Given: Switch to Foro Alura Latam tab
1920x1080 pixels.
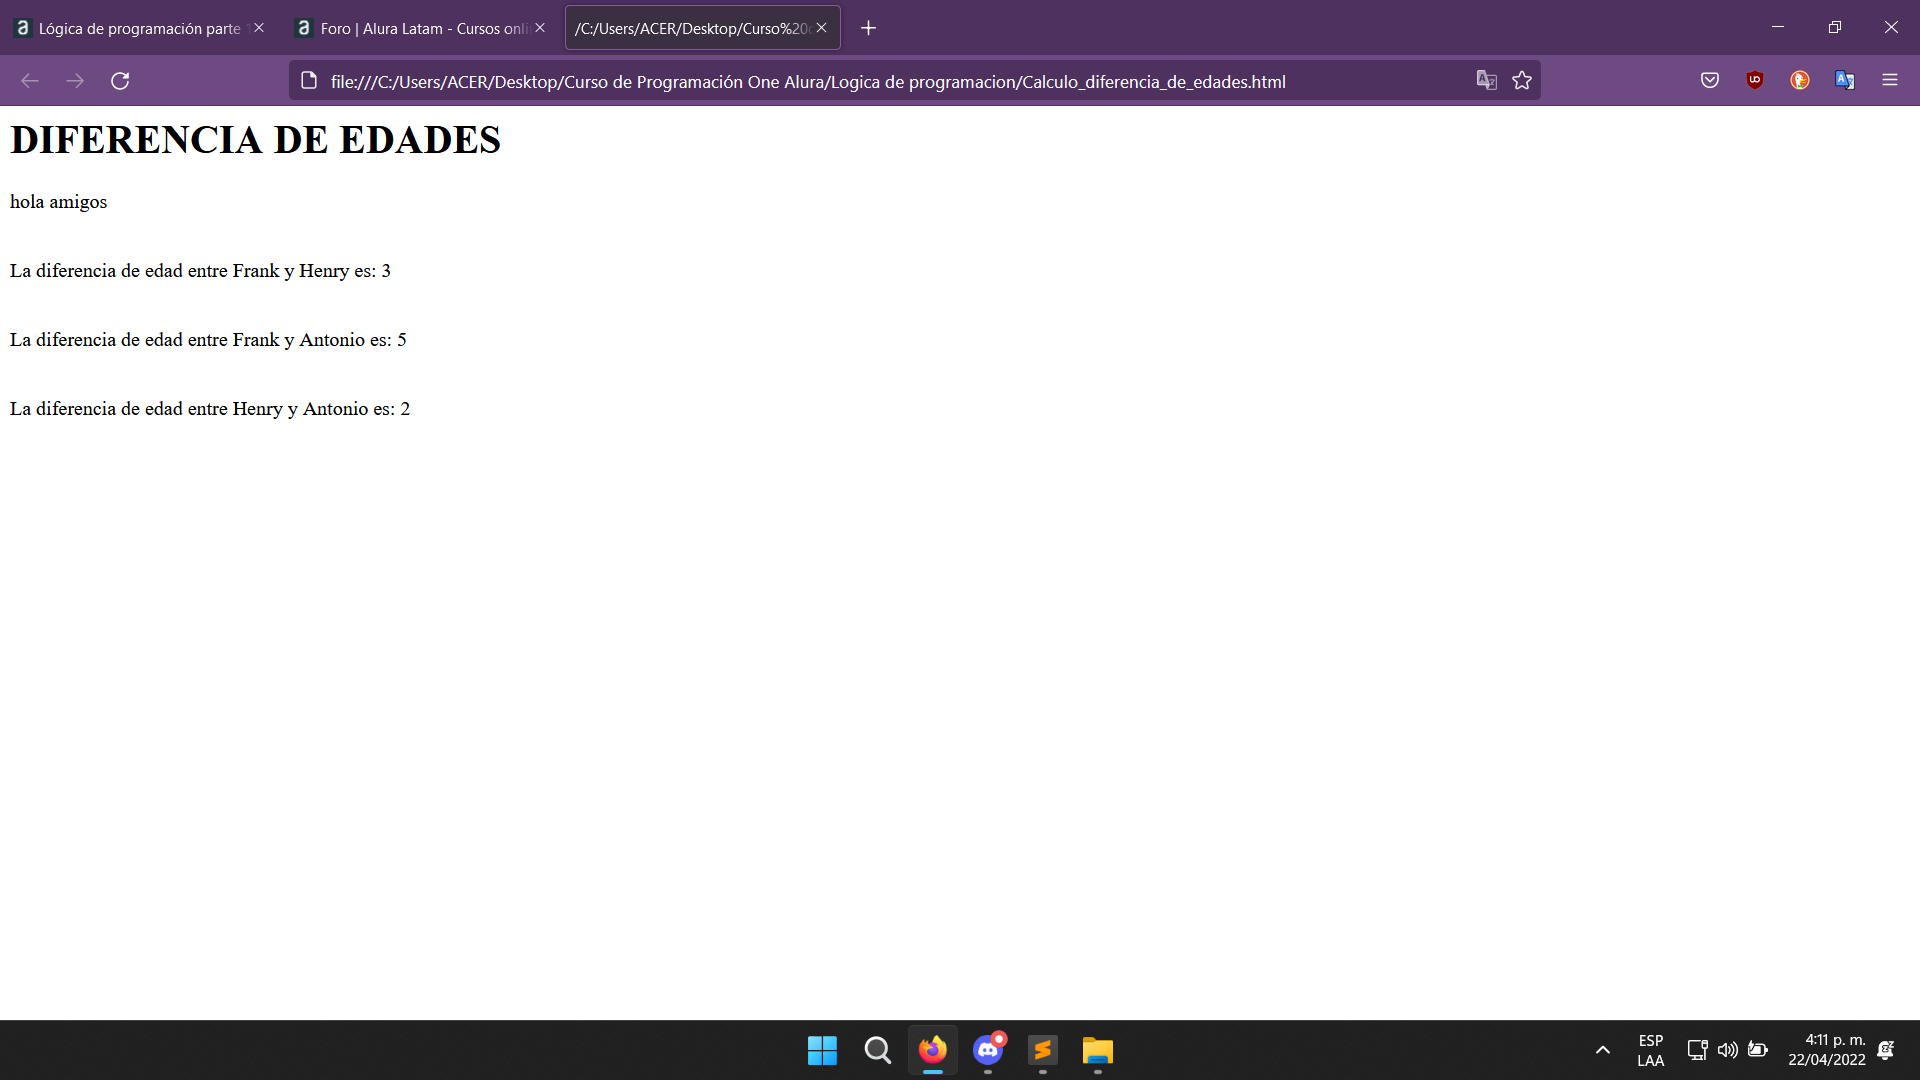Looking at the screenshot, I should pos(420,28).
